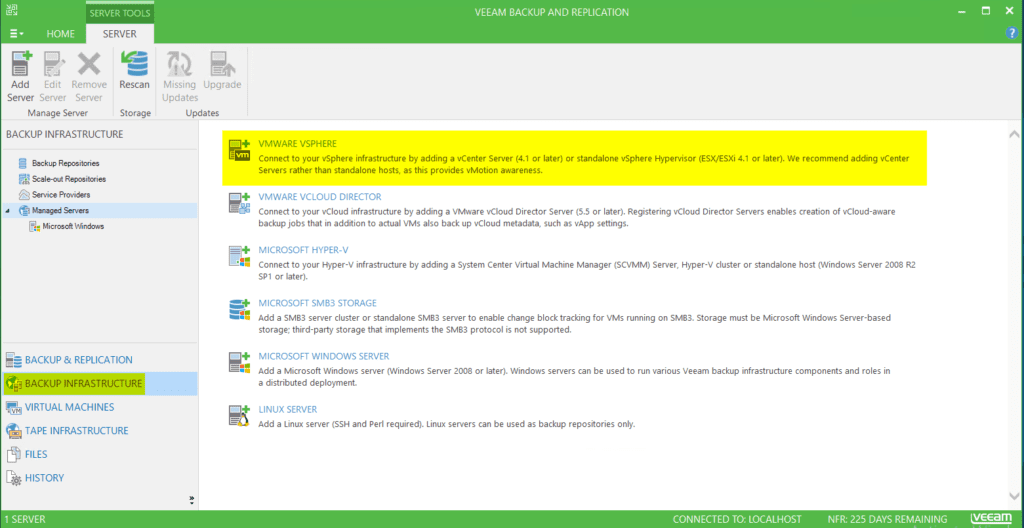This screenshot has height=528, width=1024.
Task: Click the Backup & Replication view icon
Action: [x=14, y=360]
